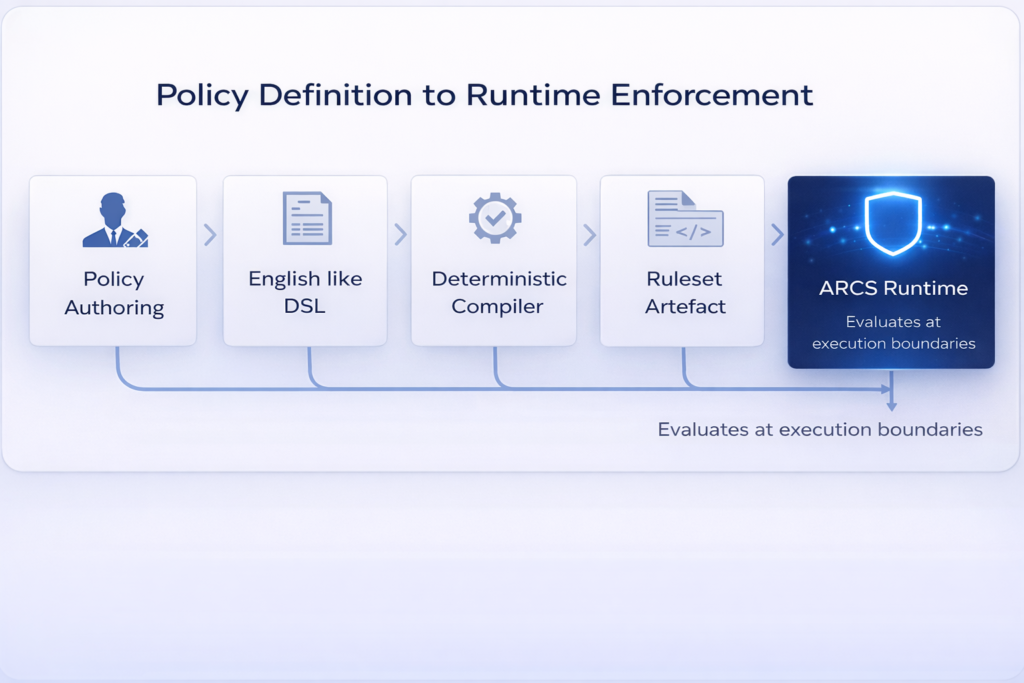Click the right-pointing arrowhead on the connector line
Viewport: 1024px width, 683px height.
884,388
